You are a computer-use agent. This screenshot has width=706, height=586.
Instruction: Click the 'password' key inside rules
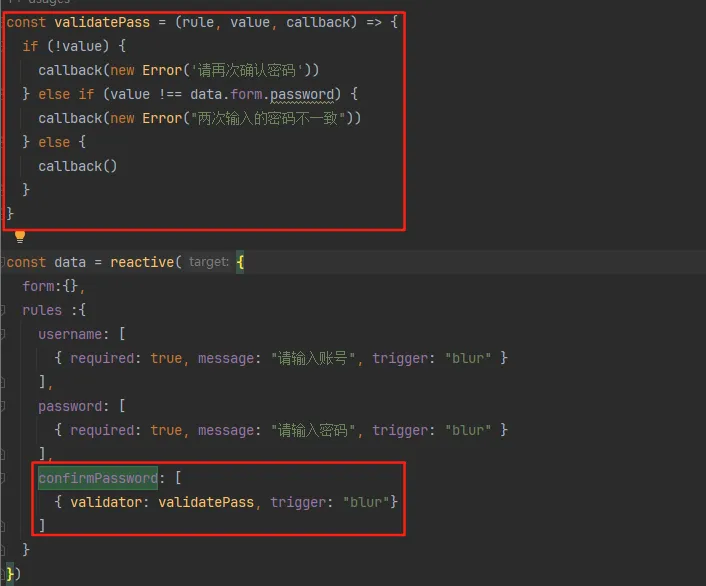(x=70, y=406)
